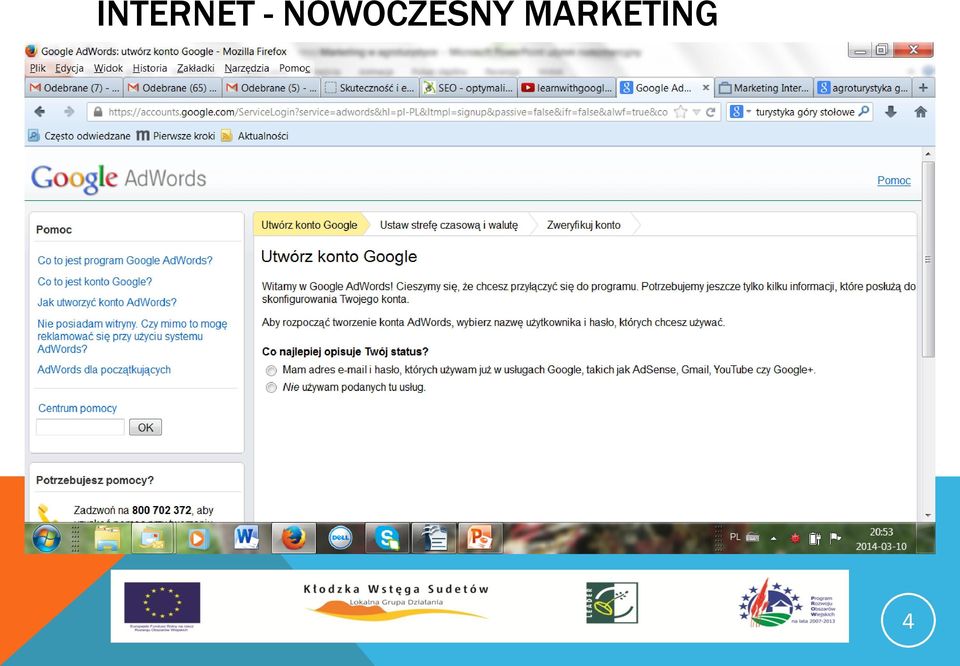This screenshot has width=960, height=666.
Task: Click the PL language indicator in tray
Action: 735,537
